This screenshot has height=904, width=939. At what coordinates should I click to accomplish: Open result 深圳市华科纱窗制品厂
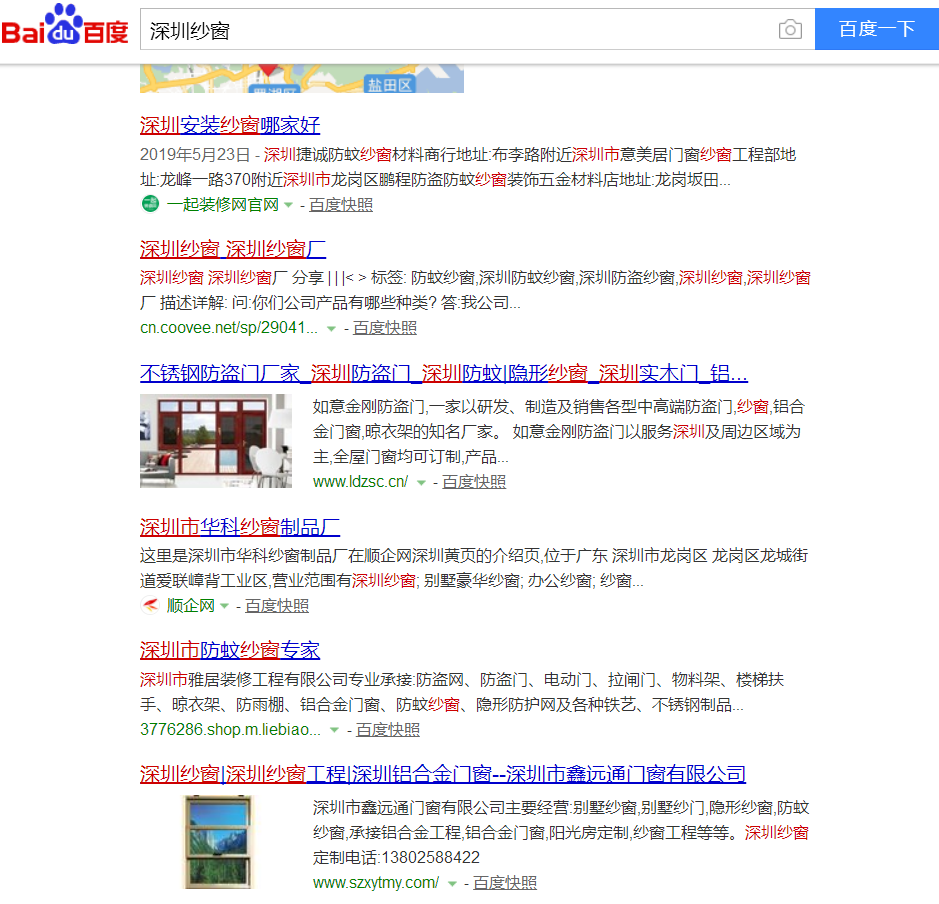tap(240, 527)
